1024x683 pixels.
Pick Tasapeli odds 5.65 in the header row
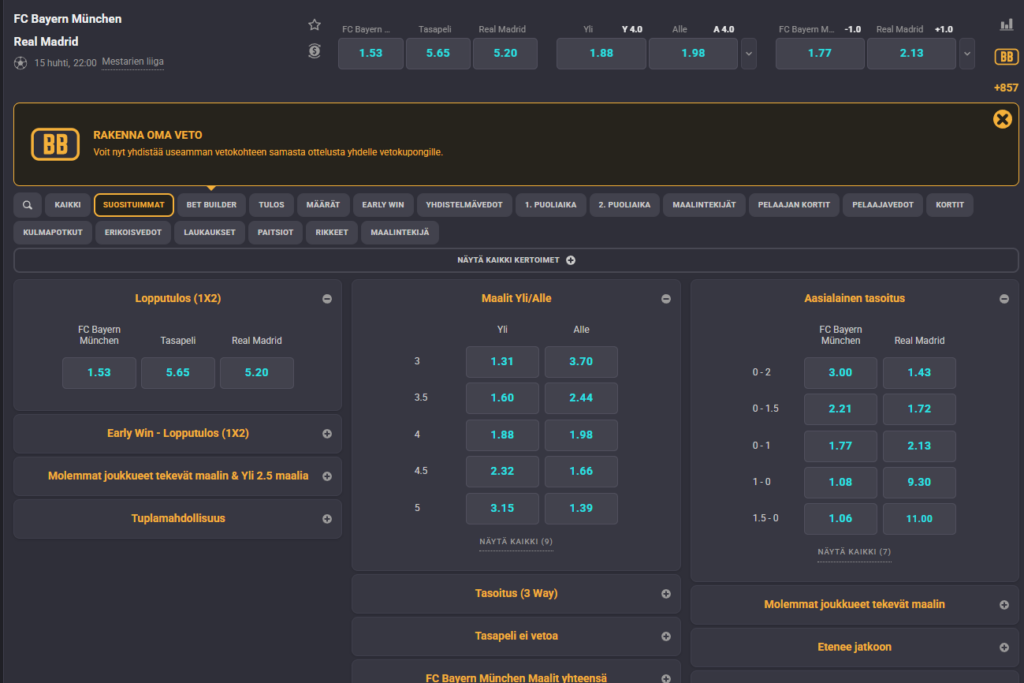point(438,54)
